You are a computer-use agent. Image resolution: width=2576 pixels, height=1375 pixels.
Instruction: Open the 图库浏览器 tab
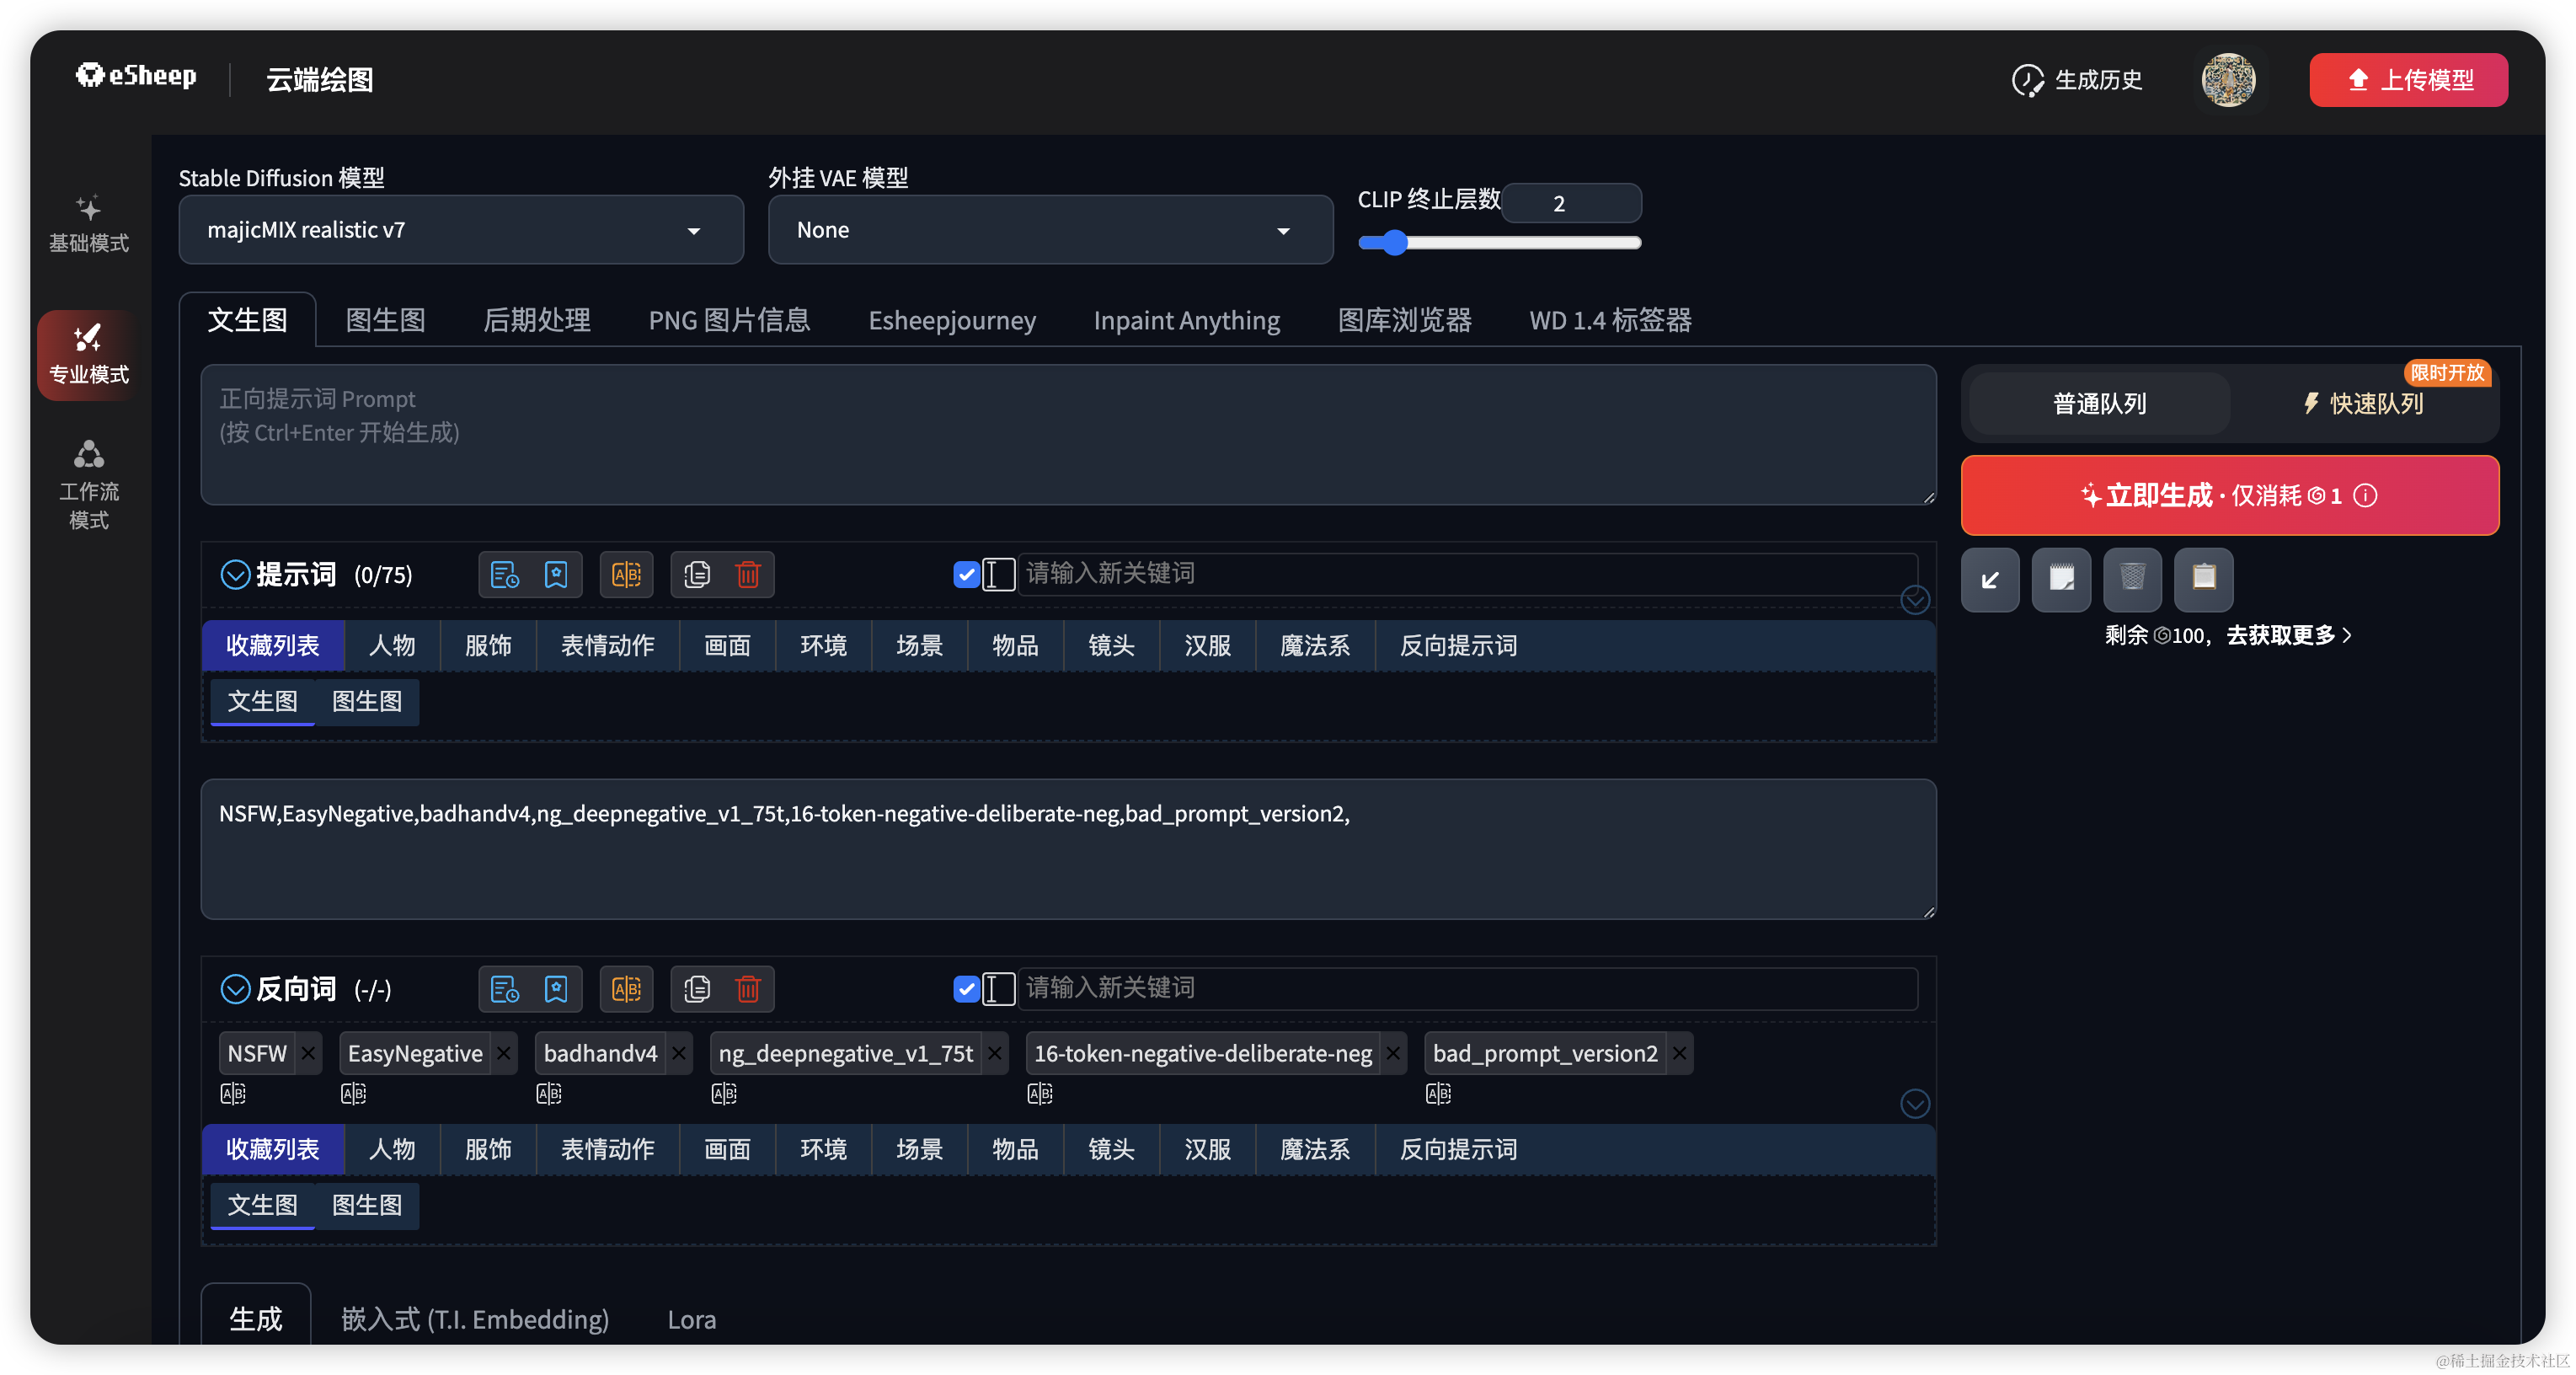coord(1404,320)
